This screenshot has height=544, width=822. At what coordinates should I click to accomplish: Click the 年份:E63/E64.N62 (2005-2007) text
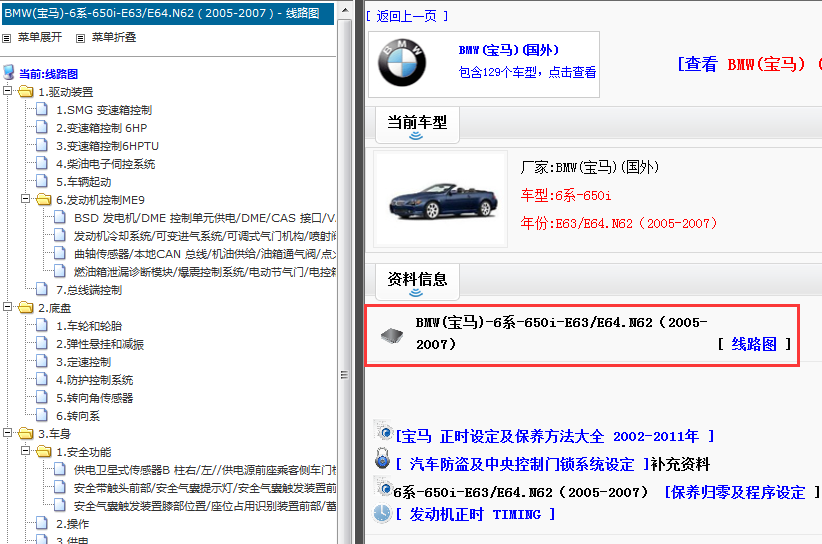click(619, 224)
